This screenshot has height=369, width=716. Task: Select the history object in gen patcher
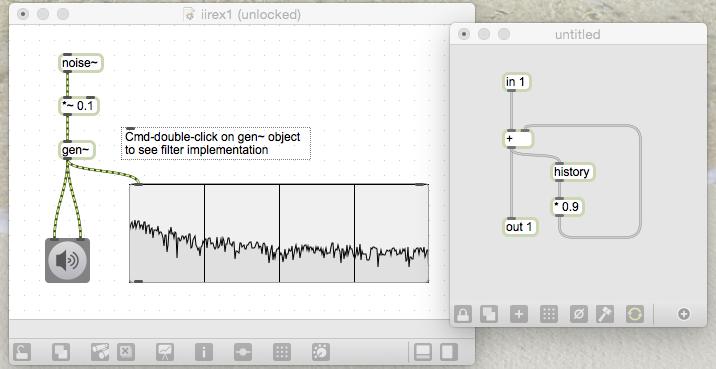click(x=572, y=172)
